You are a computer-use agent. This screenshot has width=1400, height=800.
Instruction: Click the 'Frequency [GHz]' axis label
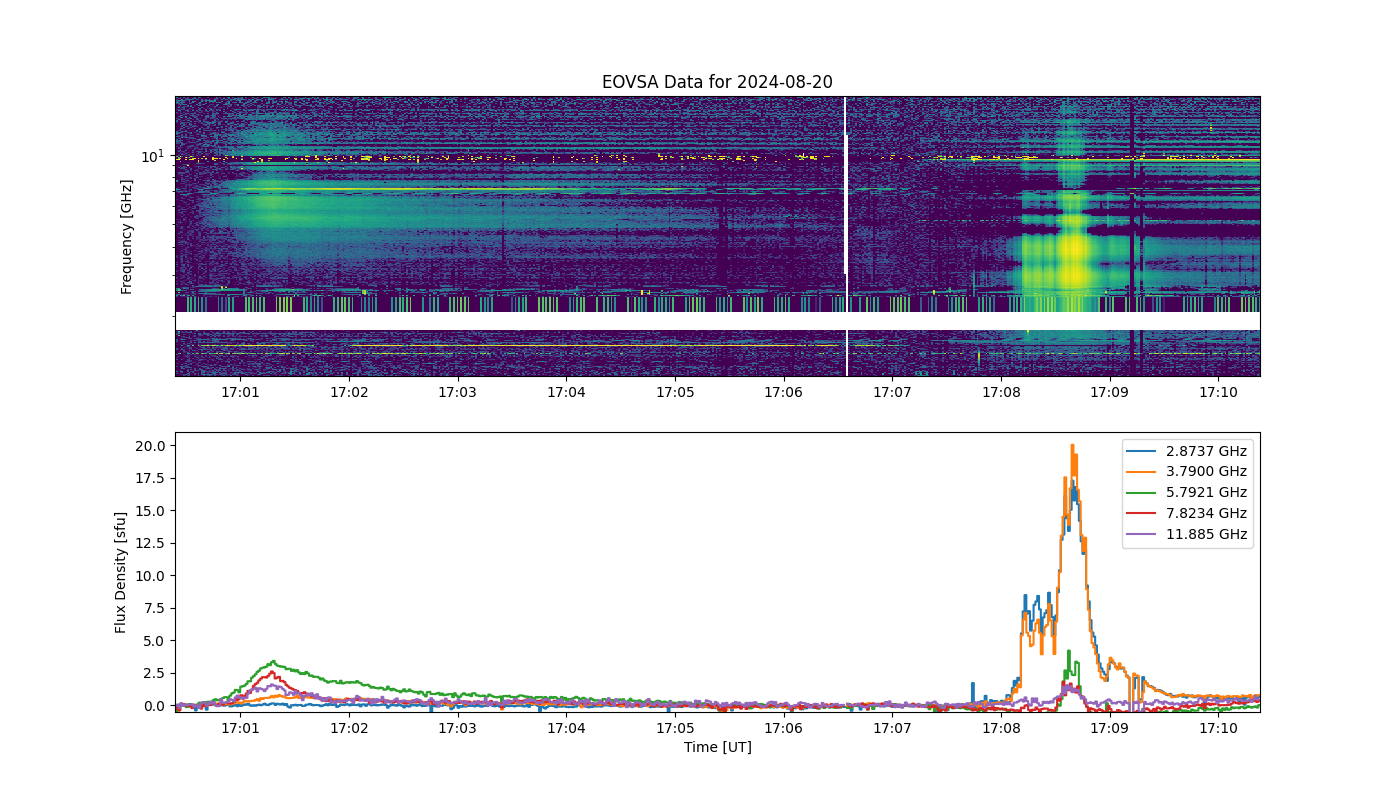[x=127, y=237]
